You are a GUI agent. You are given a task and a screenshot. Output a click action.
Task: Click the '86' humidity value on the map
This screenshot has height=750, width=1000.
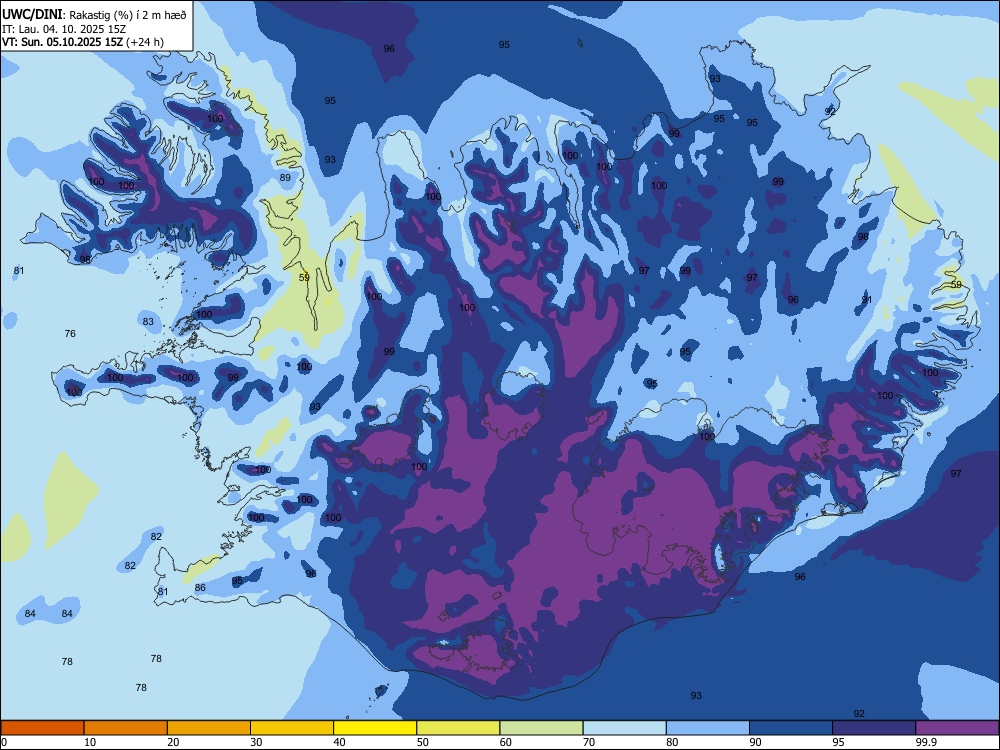(200, 588)
